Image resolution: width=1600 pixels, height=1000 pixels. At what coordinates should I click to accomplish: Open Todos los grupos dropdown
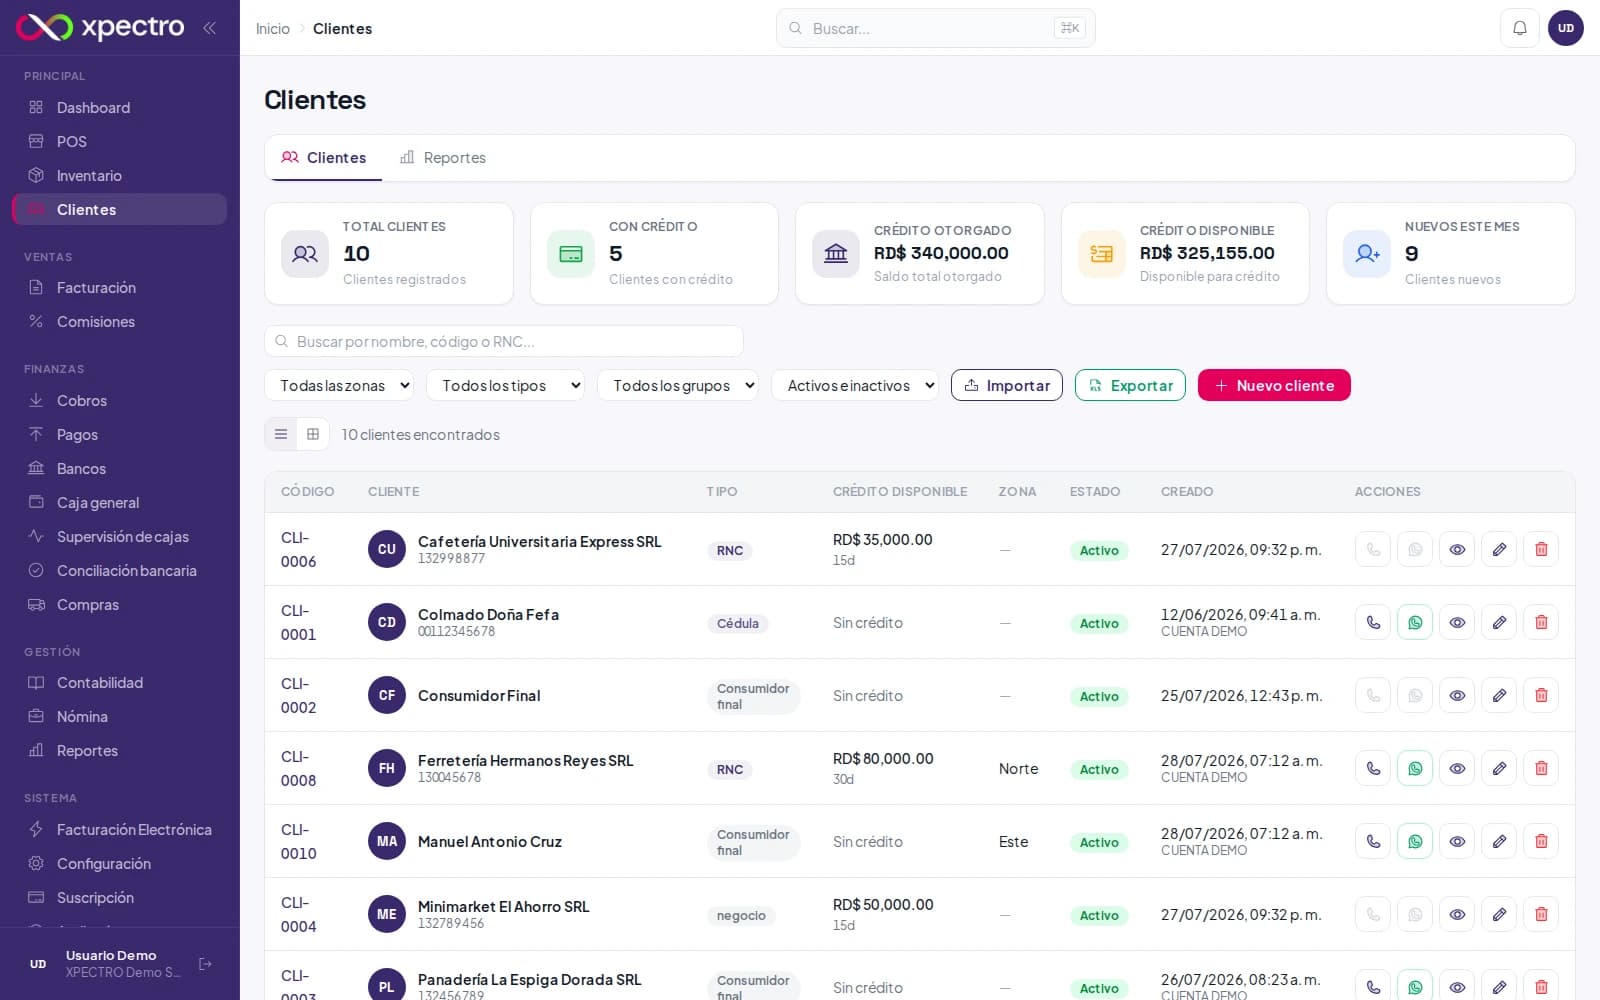pos(678,385)
